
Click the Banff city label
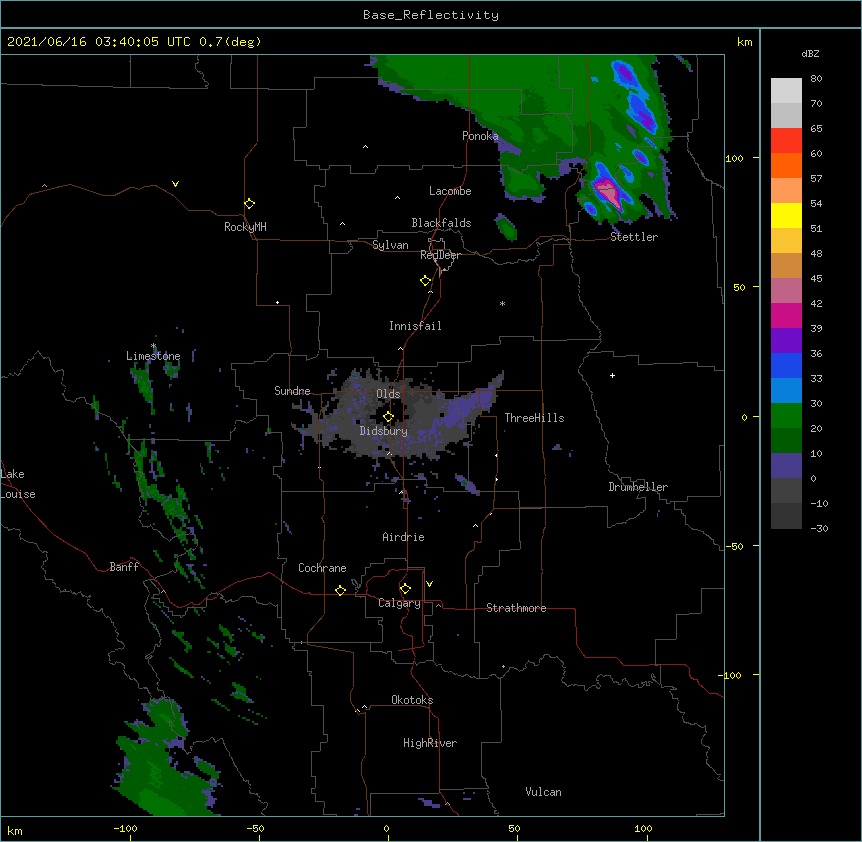click(124, 567)
